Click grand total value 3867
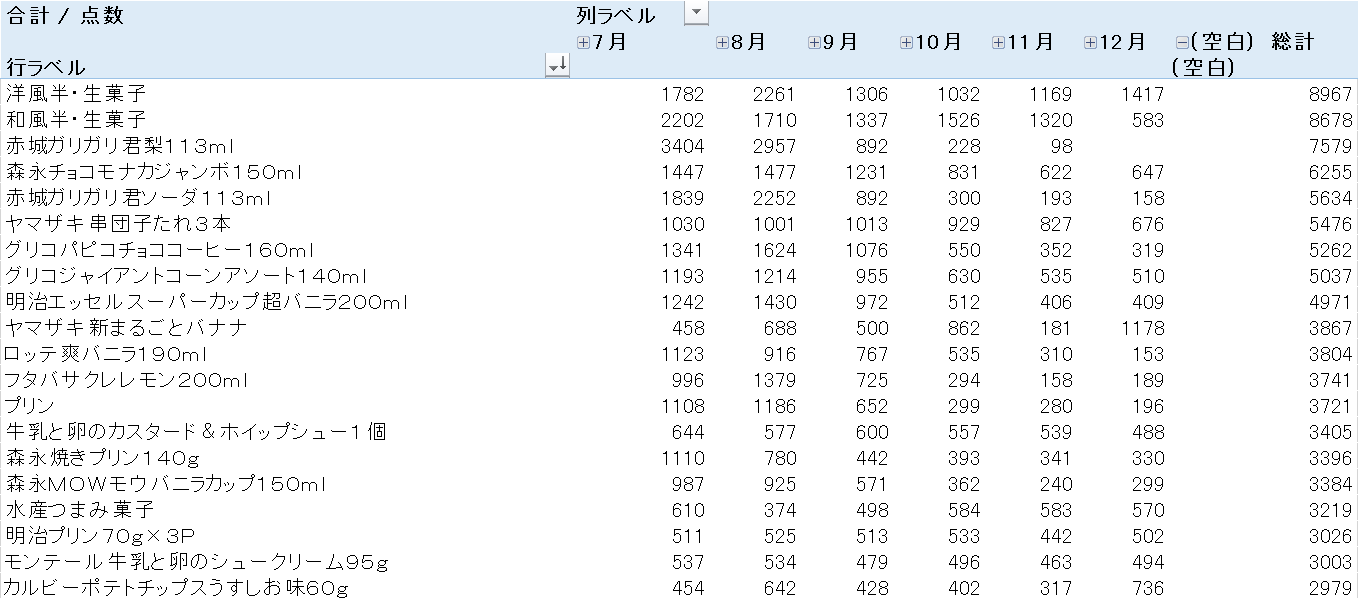 (1331, 328)
